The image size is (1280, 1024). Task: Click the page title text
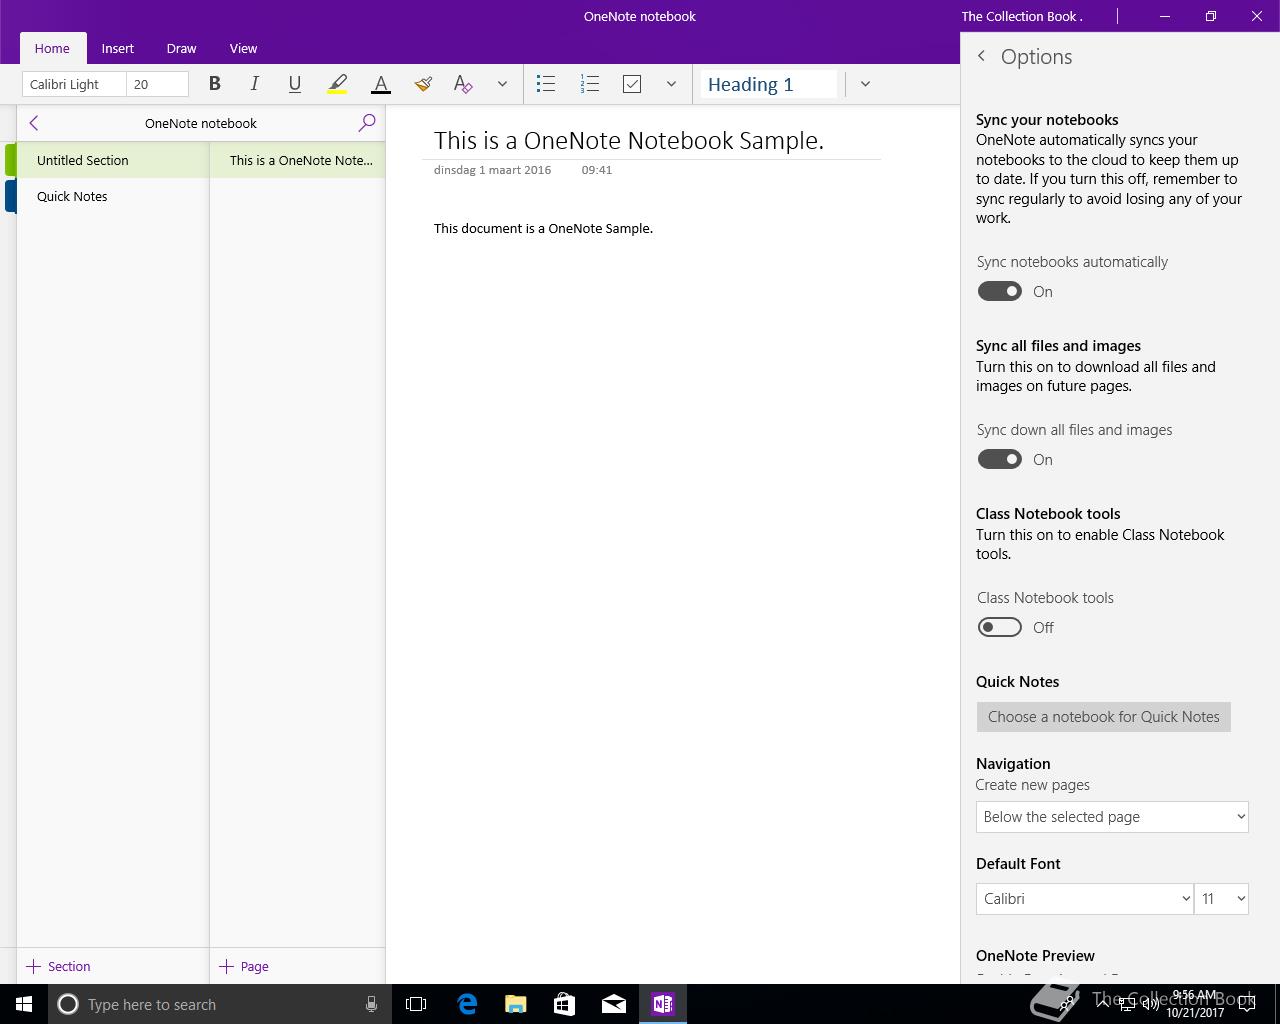coord(628,140)
